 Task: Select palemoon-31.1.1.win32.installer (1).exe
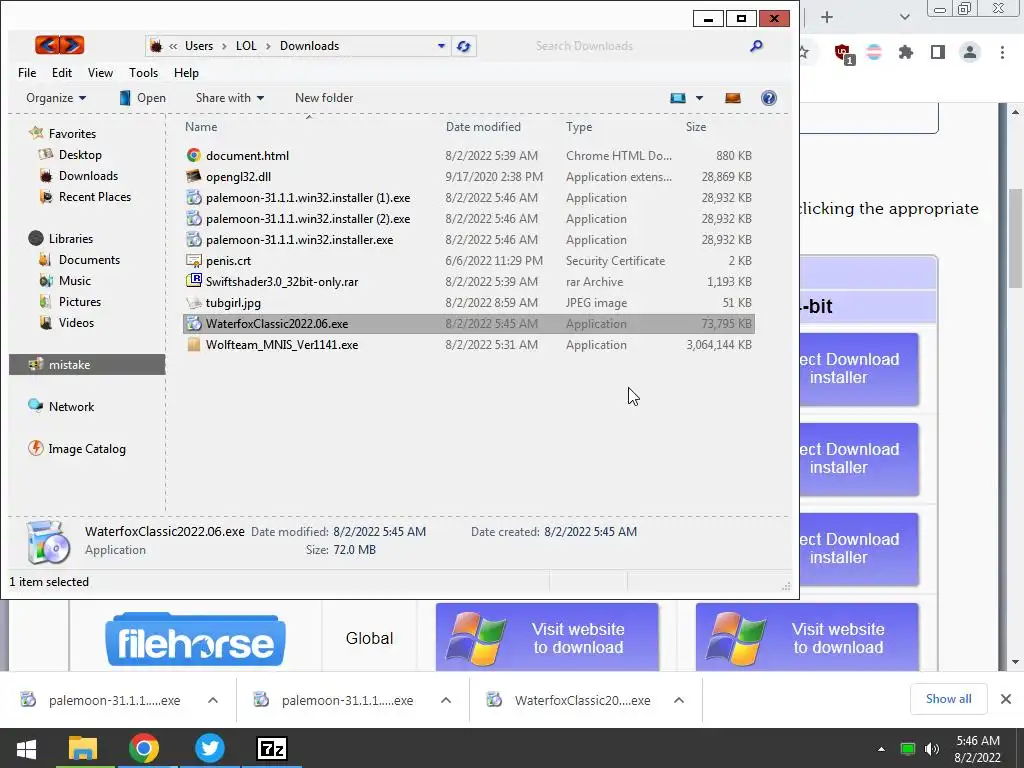(x=308, y=197)
